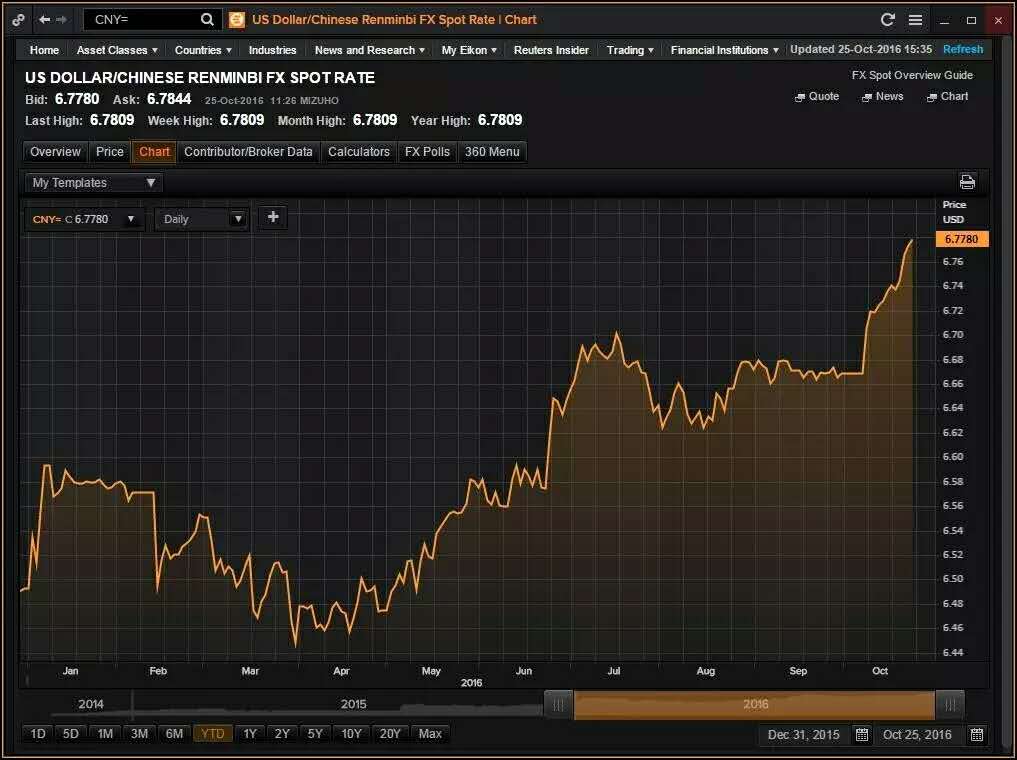This screenshot has width=1017, height=760.
Task: Add a series with plus button
Action: click(272, 218)
